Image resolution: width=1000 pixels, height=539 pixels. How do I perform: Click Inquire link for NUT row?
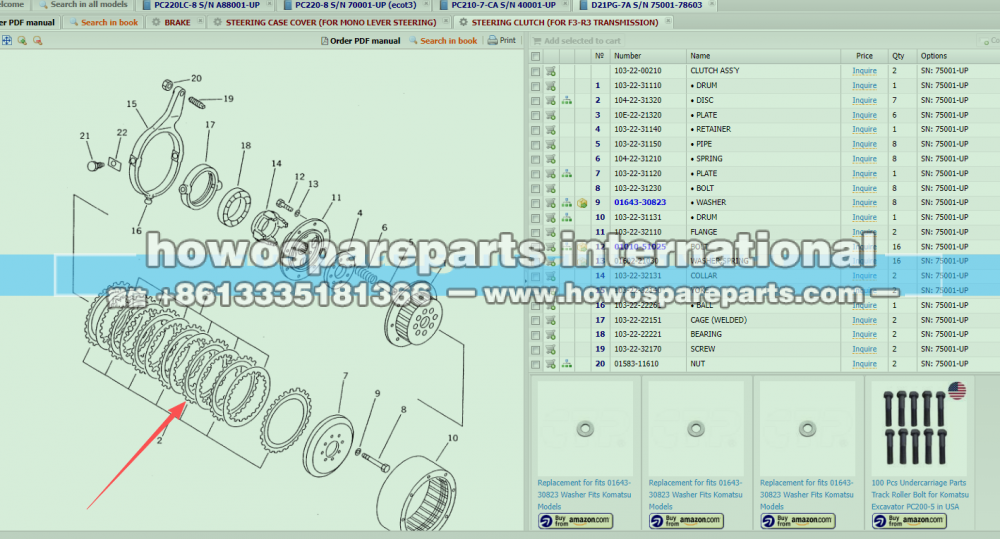(x=864, y=364)
